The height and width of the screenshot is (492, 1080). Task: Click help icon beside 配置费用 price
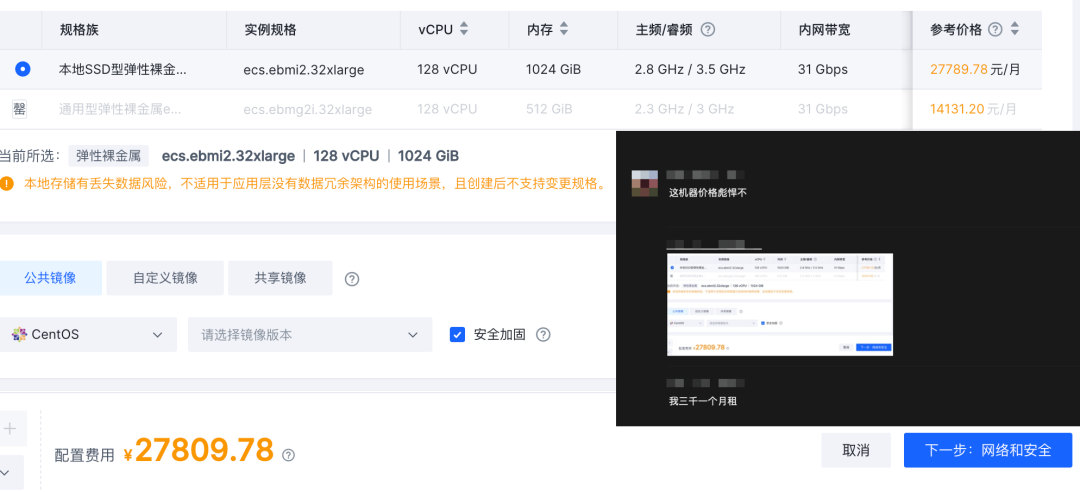(x=289, y=455)
